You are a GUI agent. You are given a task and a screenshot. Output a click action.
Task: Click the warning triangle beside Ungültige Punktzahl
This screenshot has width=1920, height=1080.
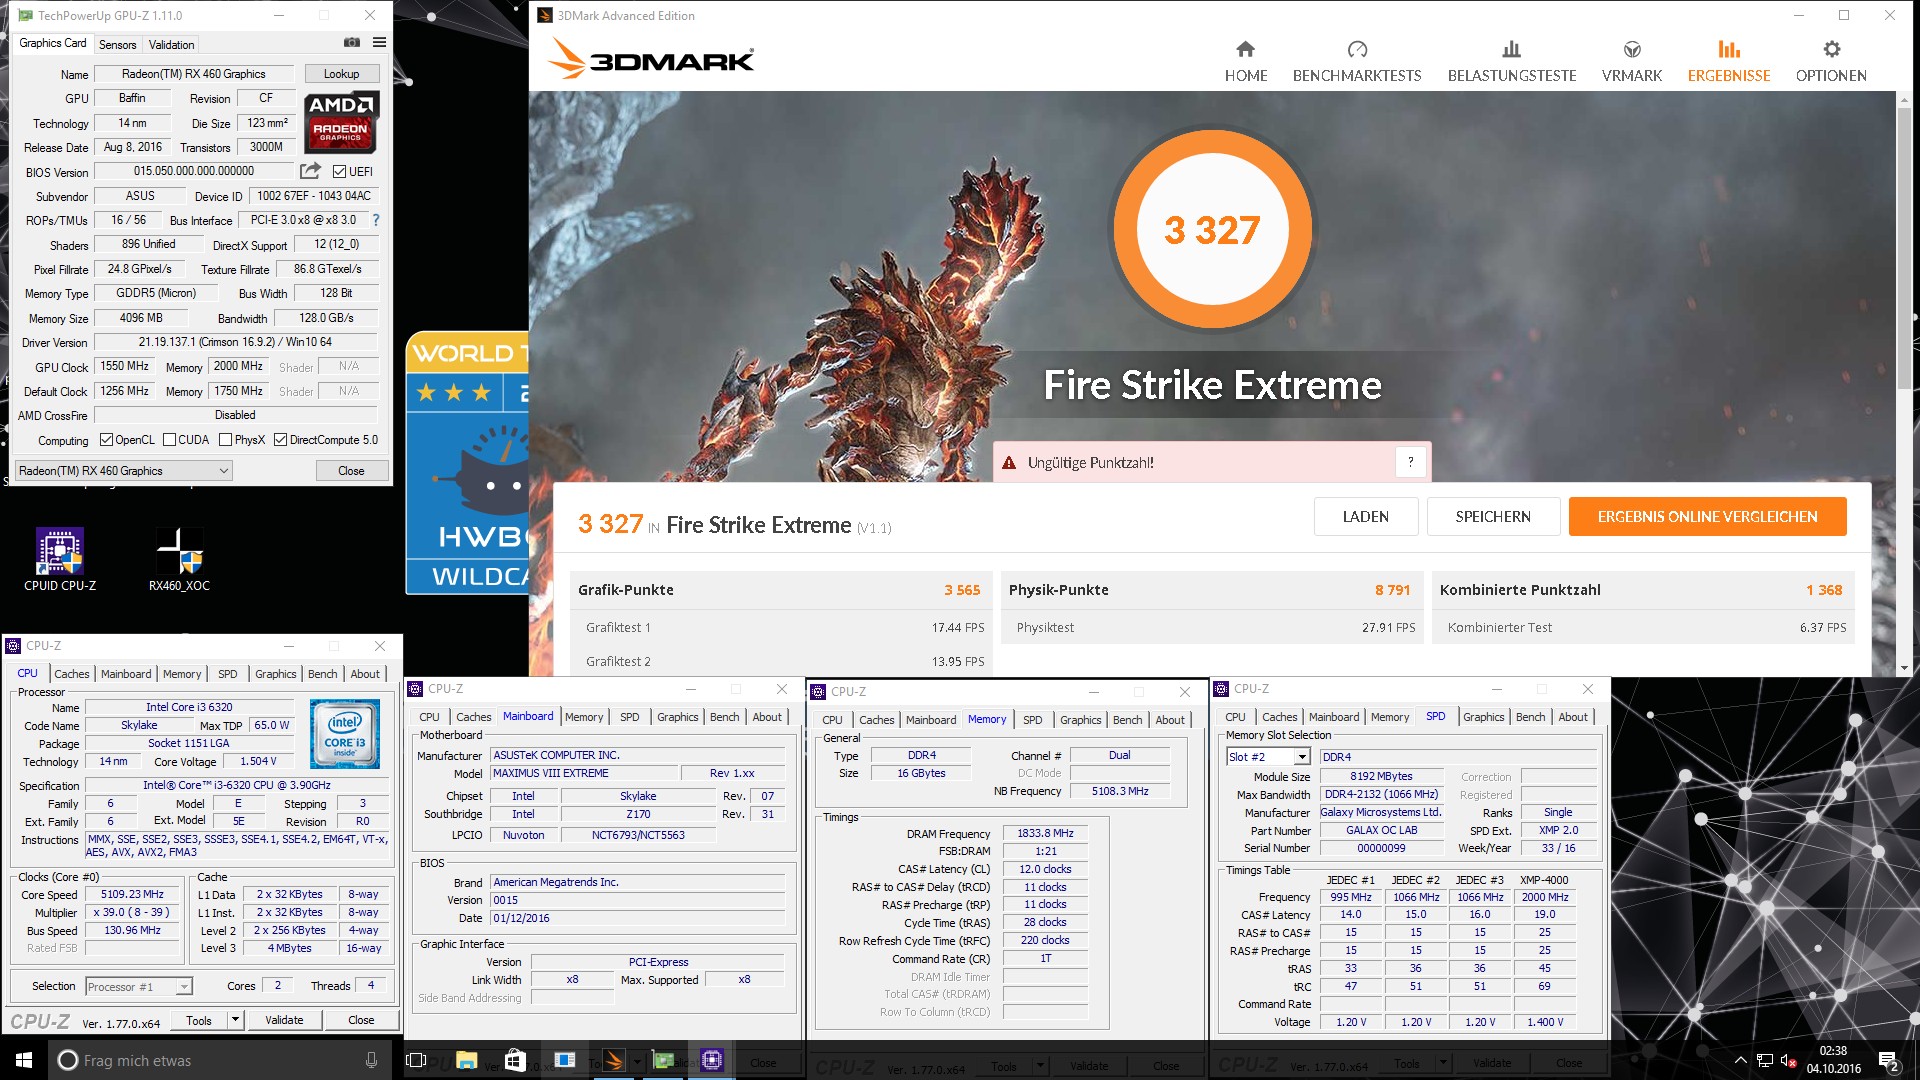click(x=1009, y=463)
